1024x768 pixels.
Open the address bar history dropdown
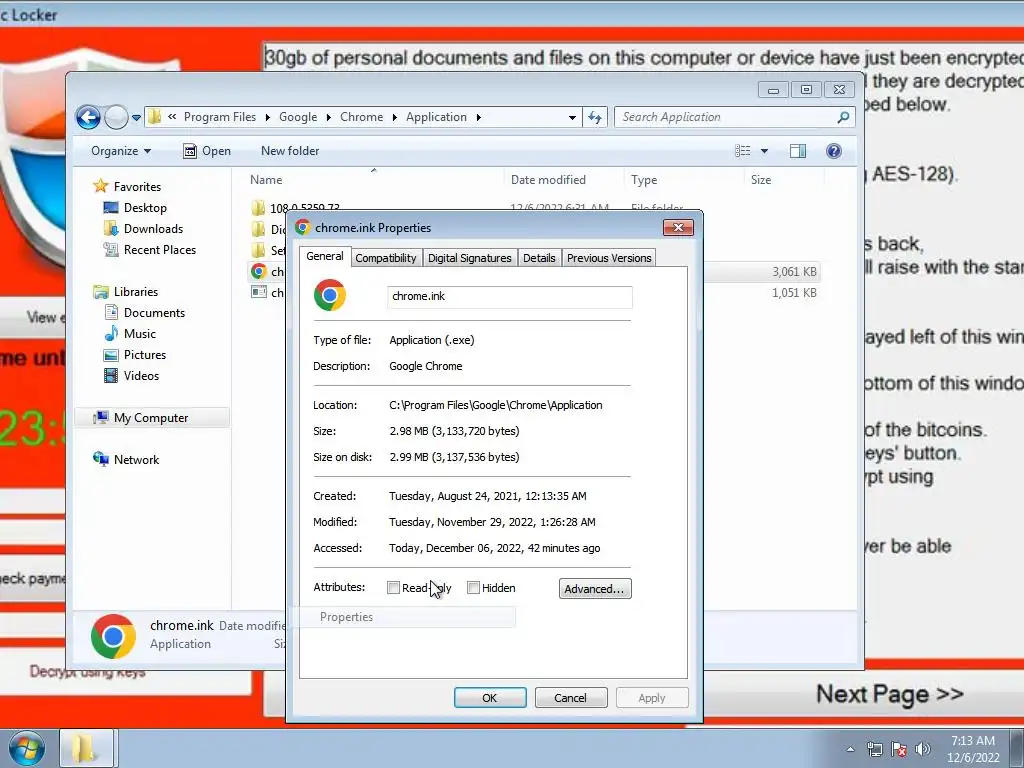(572, 118)
